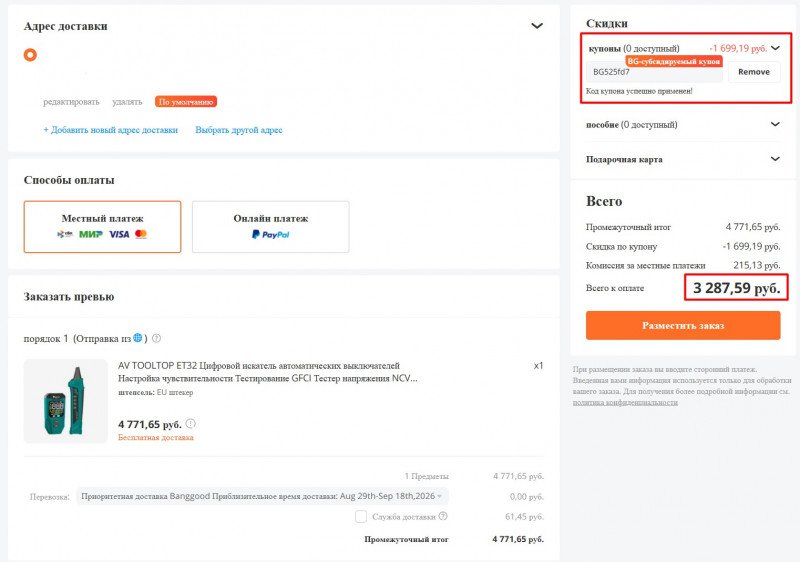
Task: Enable the Служба доставки checkbox
Action: pos(361,517)
